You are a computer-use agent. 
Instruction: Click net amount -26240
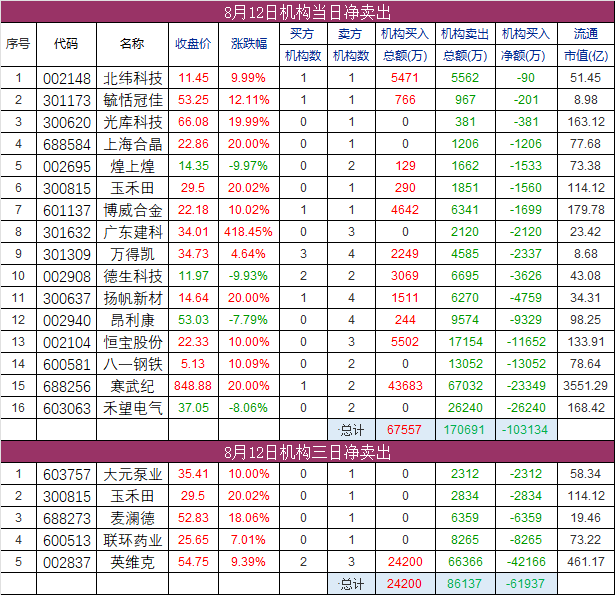[526, 408]
